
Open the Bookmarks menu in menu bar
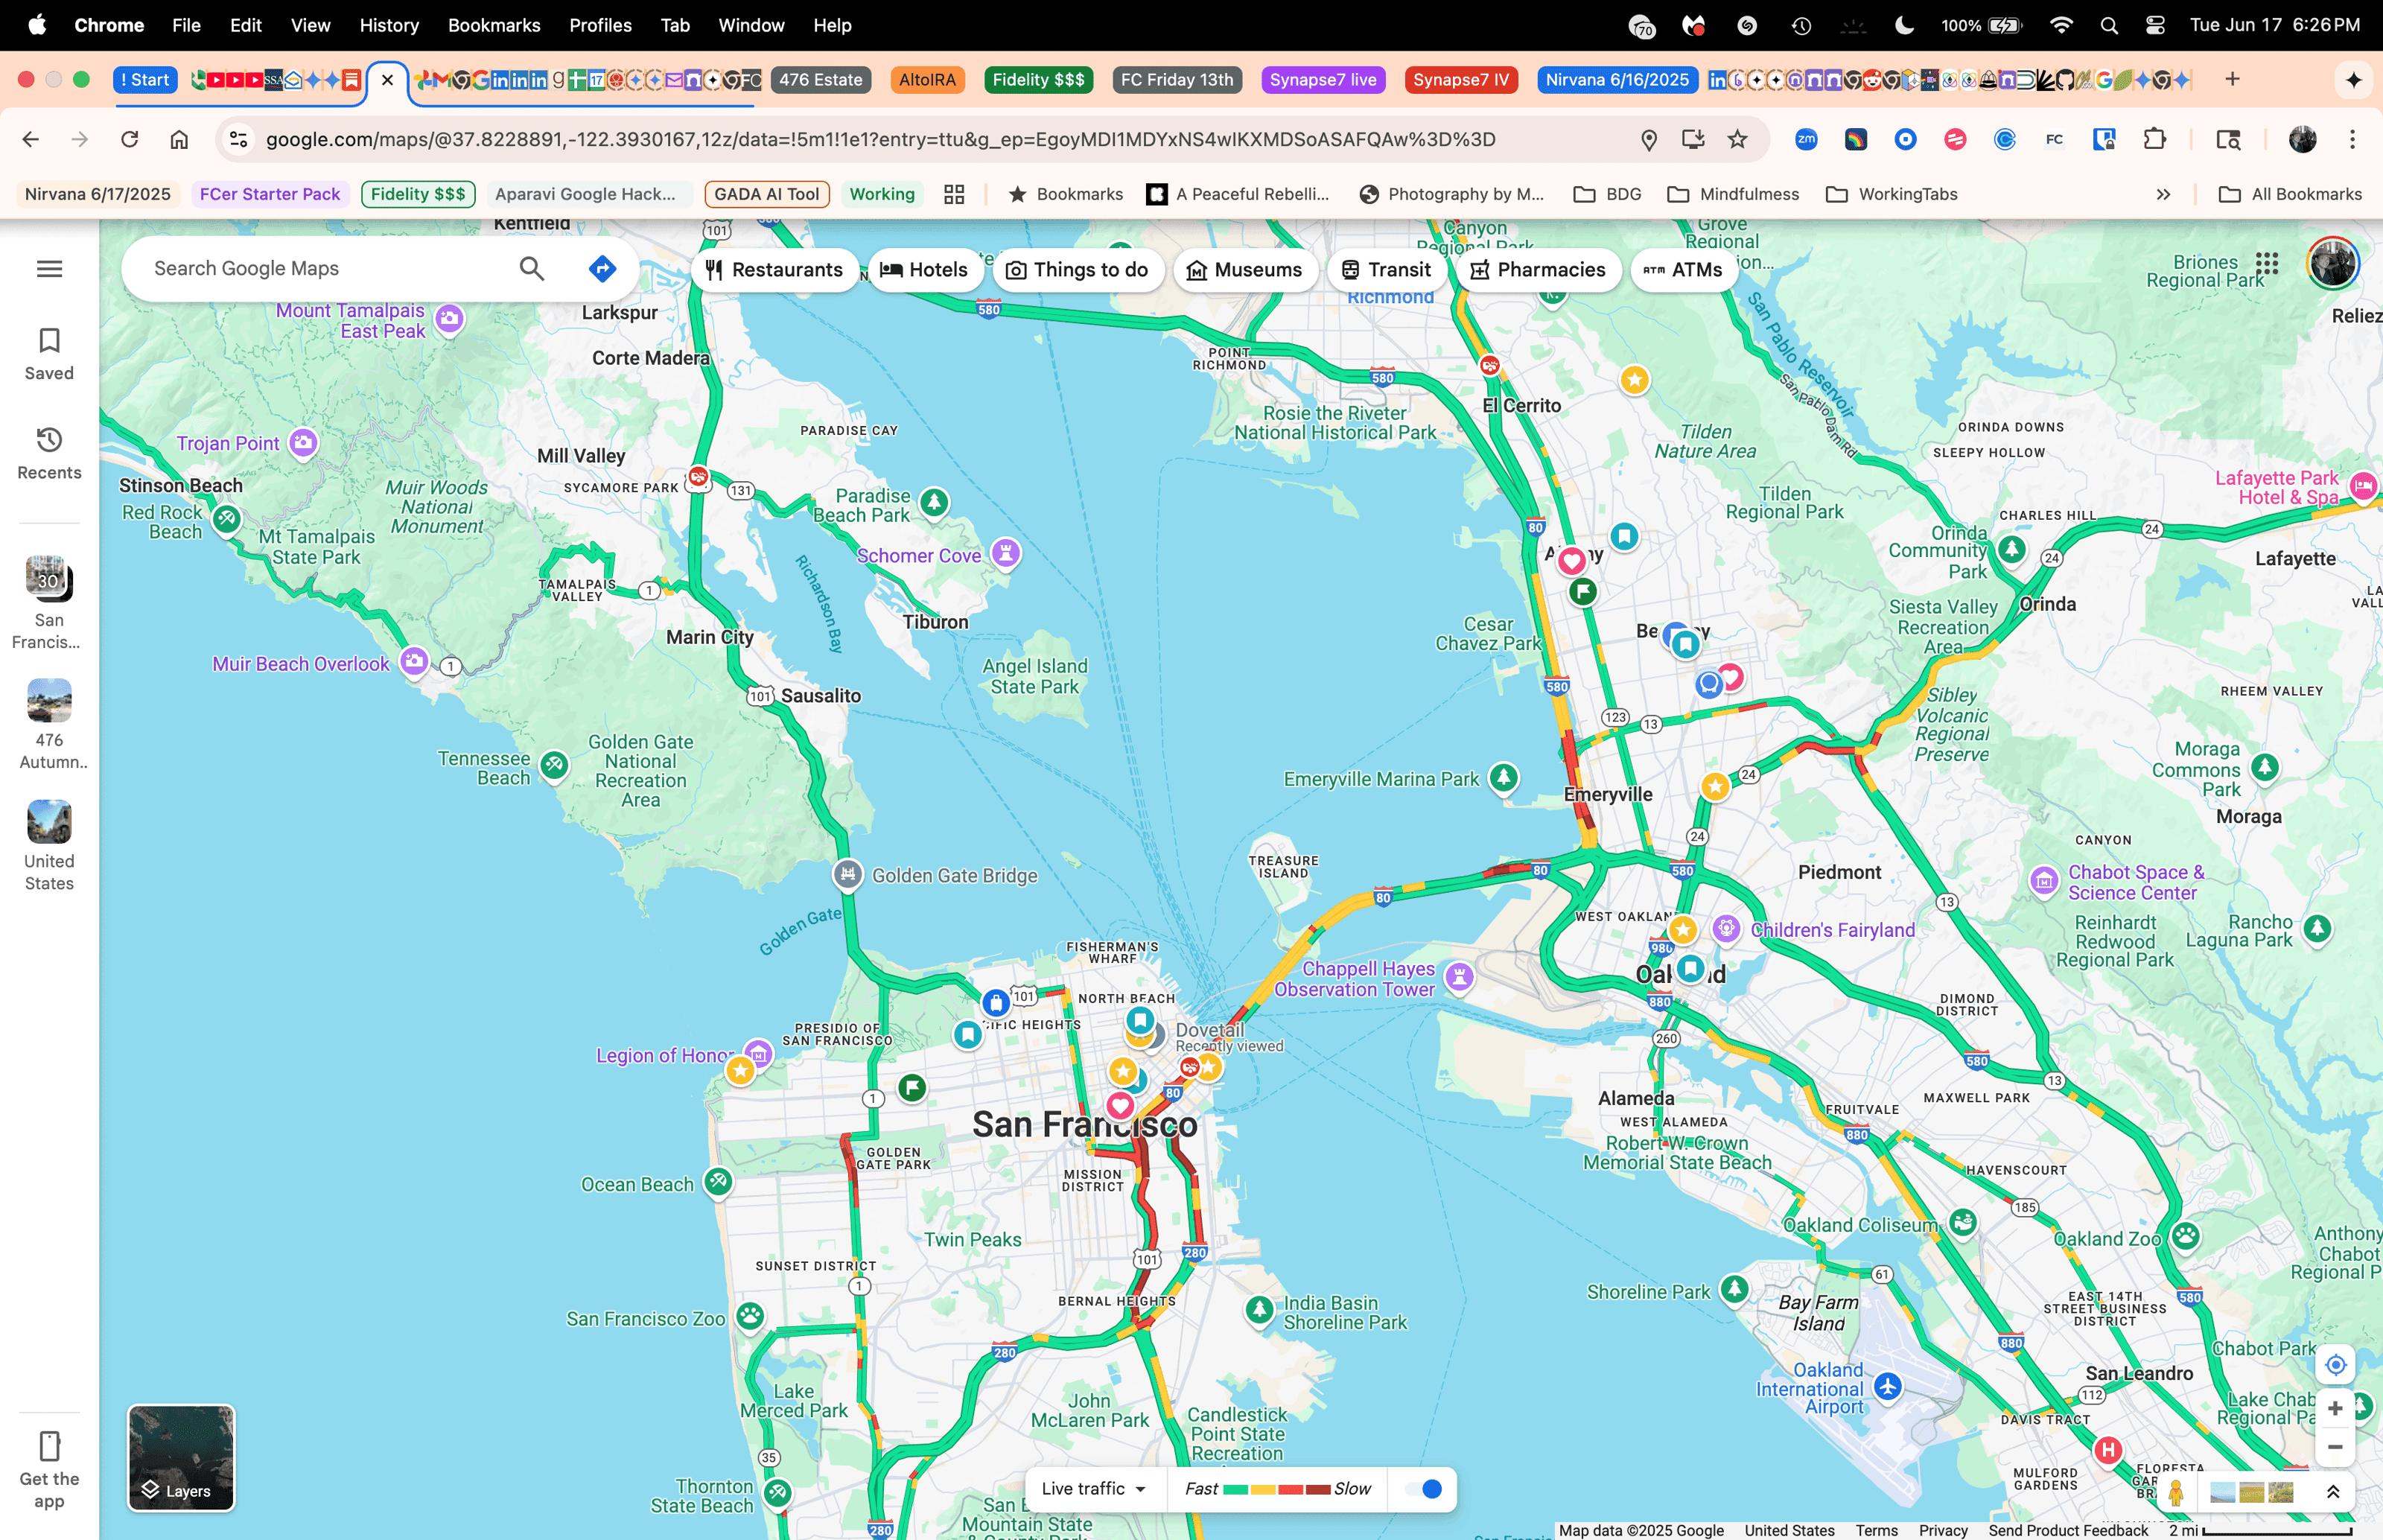(494, 25)
